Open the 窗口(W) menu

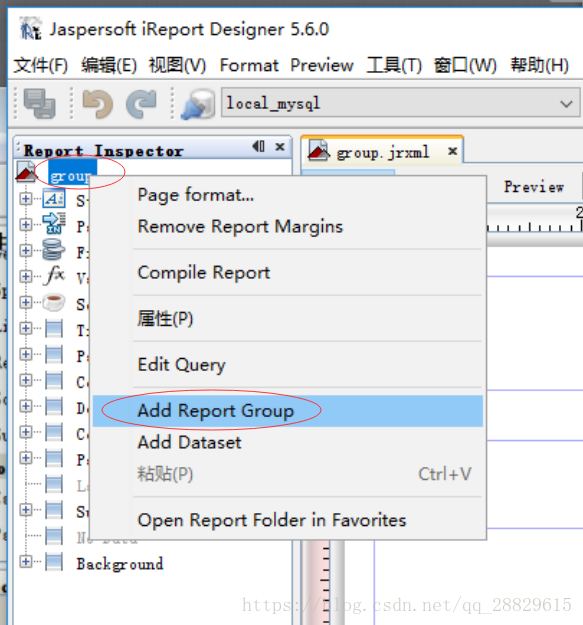coord(465,65)
